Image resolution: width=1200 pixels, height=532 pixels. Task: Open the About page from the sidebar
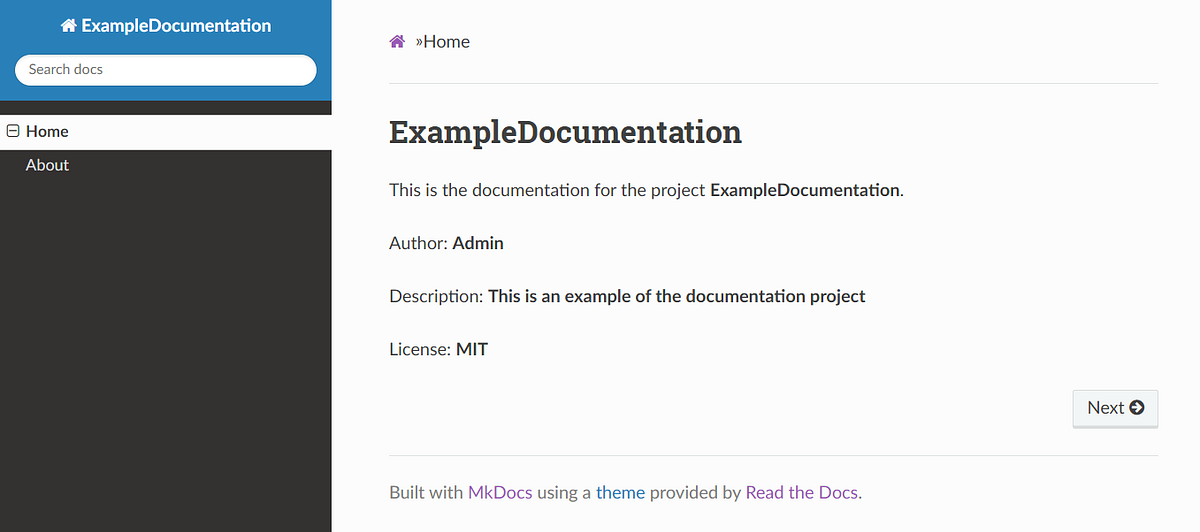tap(47, 165)
